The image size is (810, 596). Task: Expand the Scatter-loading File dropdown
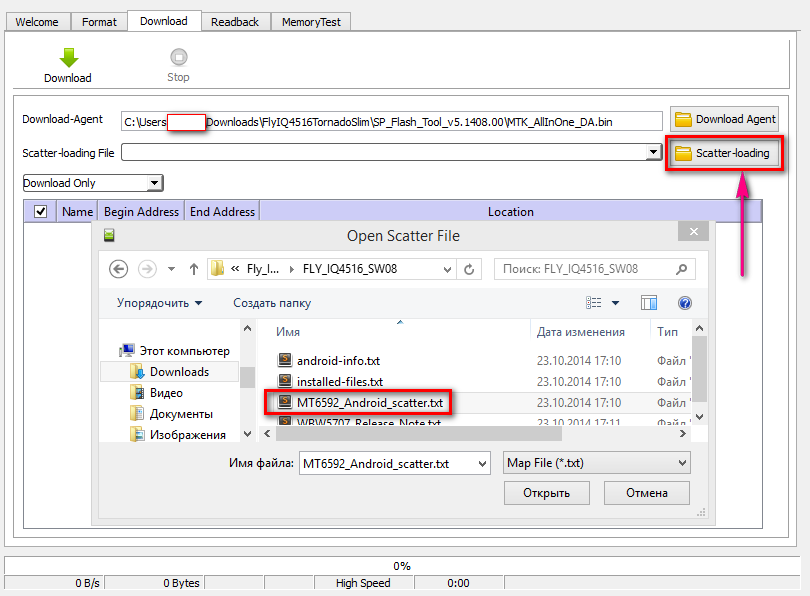point(654,152)
